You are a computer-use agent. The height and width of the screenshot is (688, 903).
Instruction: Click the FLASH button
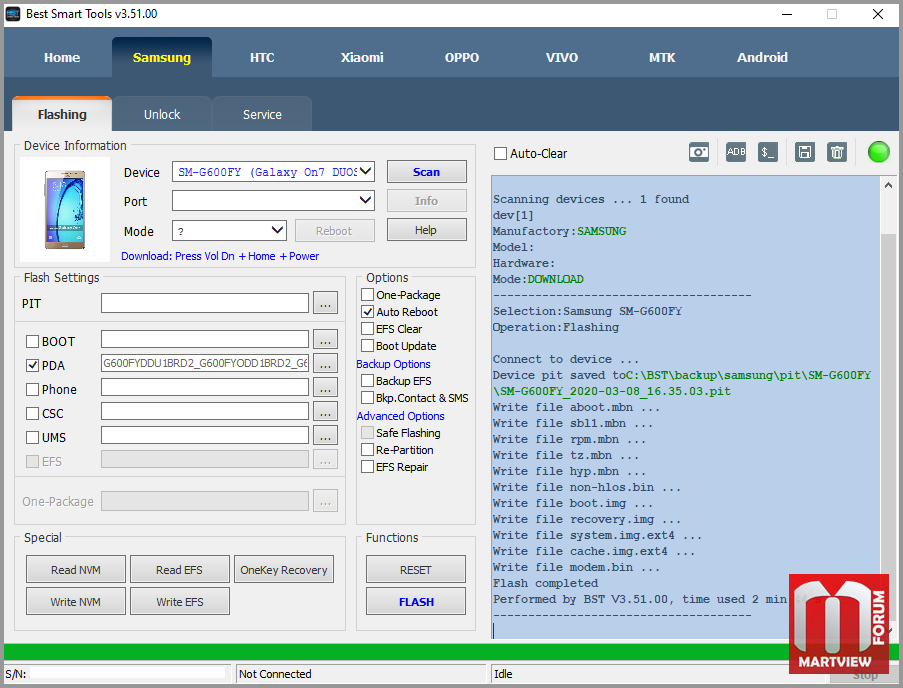pyautogui.click(x=416, y=601)
